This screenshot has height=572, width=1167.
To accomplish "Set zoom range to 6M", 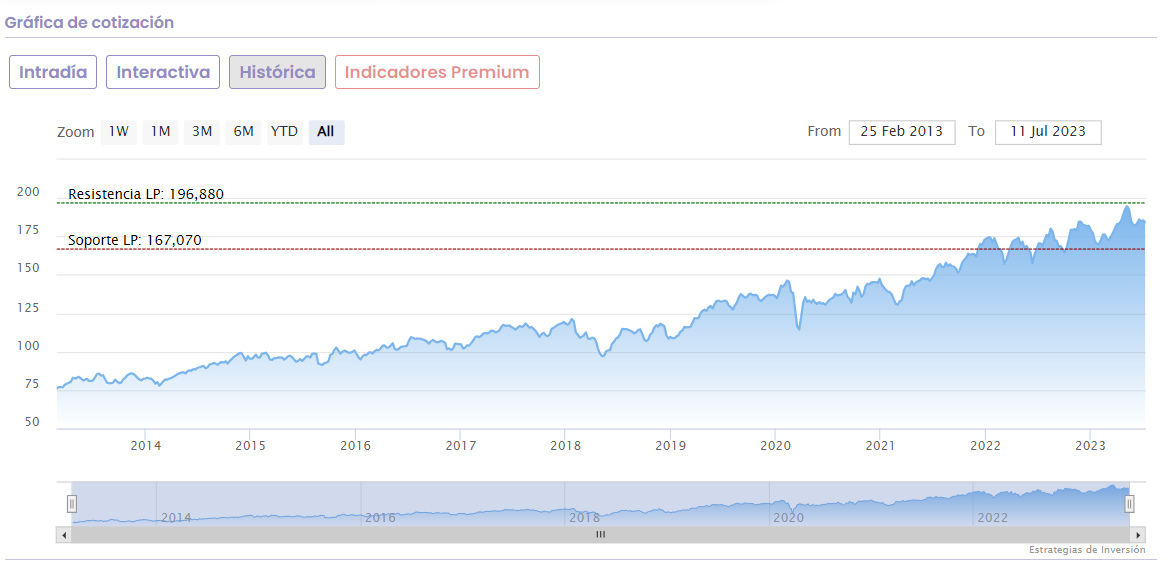I will [243, 131].
